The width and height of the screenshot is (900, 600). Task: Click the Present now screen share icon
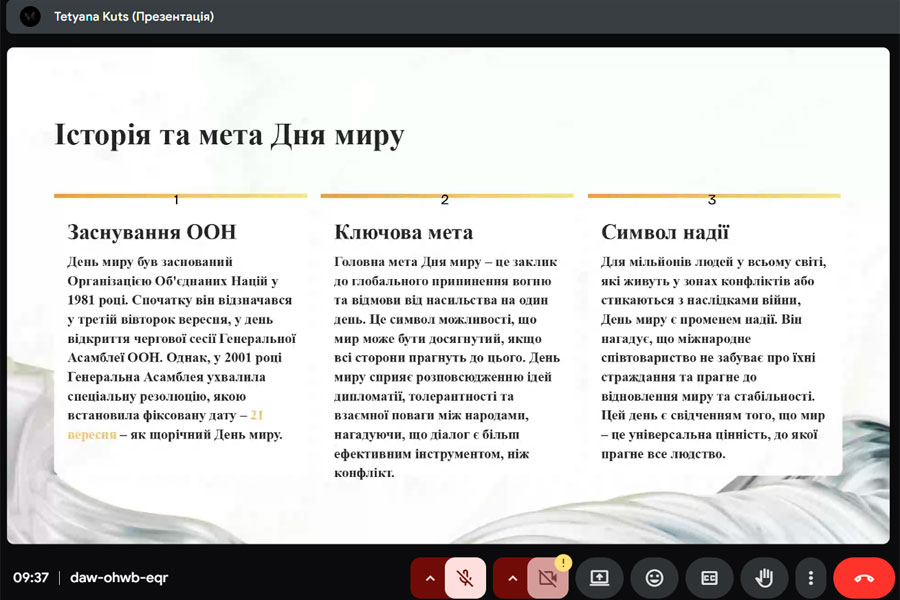pos(600,578)
